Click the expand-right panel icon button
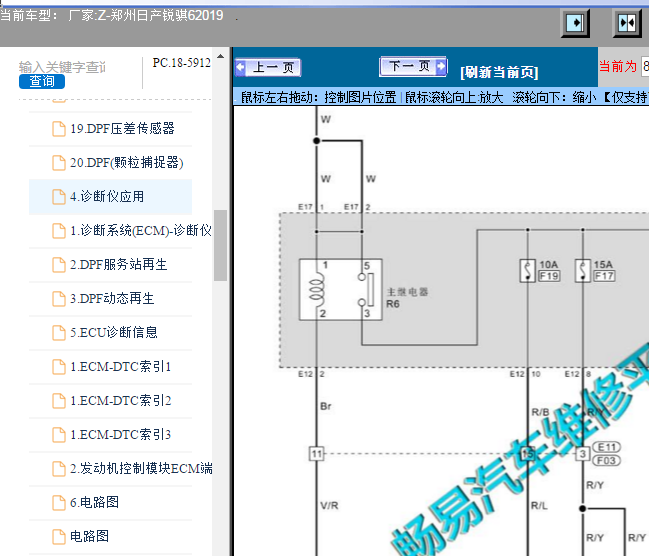 coord(575,23)
